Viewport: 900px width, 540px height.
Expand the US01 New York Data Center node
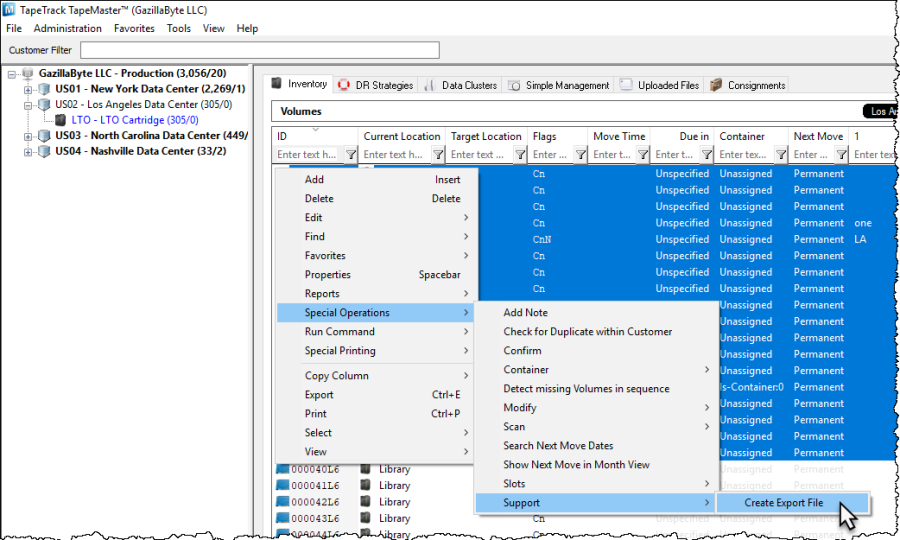tap(28, 89)
